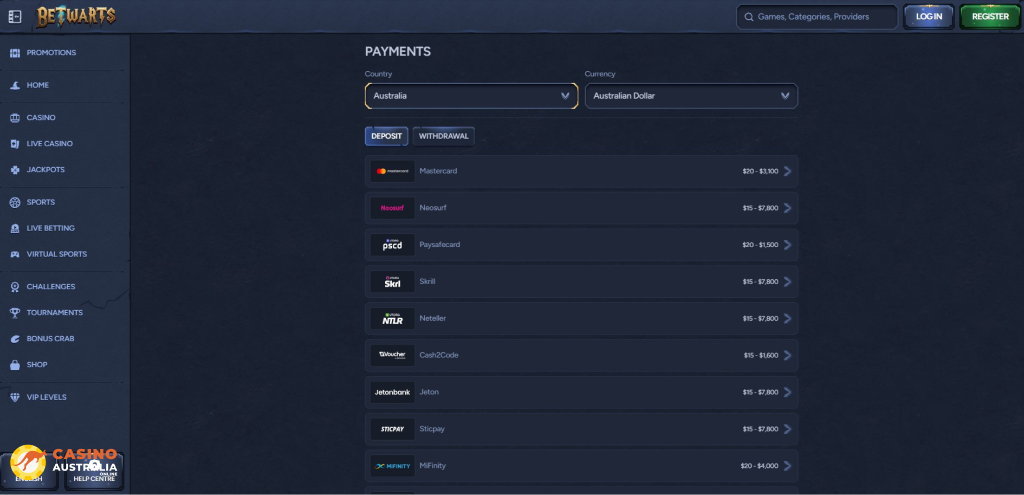Click the Sticpay logo
Screen dimensions: 1024x495
[x=392, y=429]
